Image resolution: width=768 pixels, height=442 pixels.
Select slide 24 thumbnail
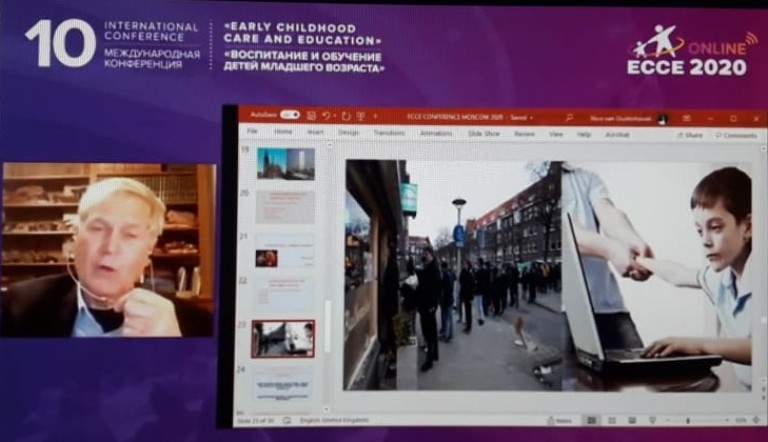coord(283,385)
